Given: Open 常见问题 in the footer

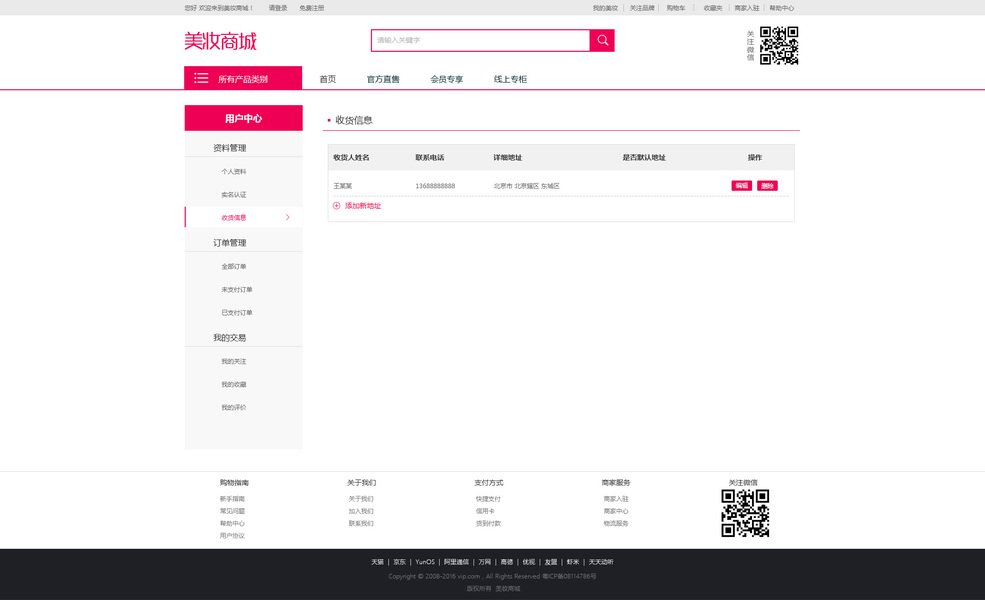Looking at the screenshot, I should click(232, 511).
